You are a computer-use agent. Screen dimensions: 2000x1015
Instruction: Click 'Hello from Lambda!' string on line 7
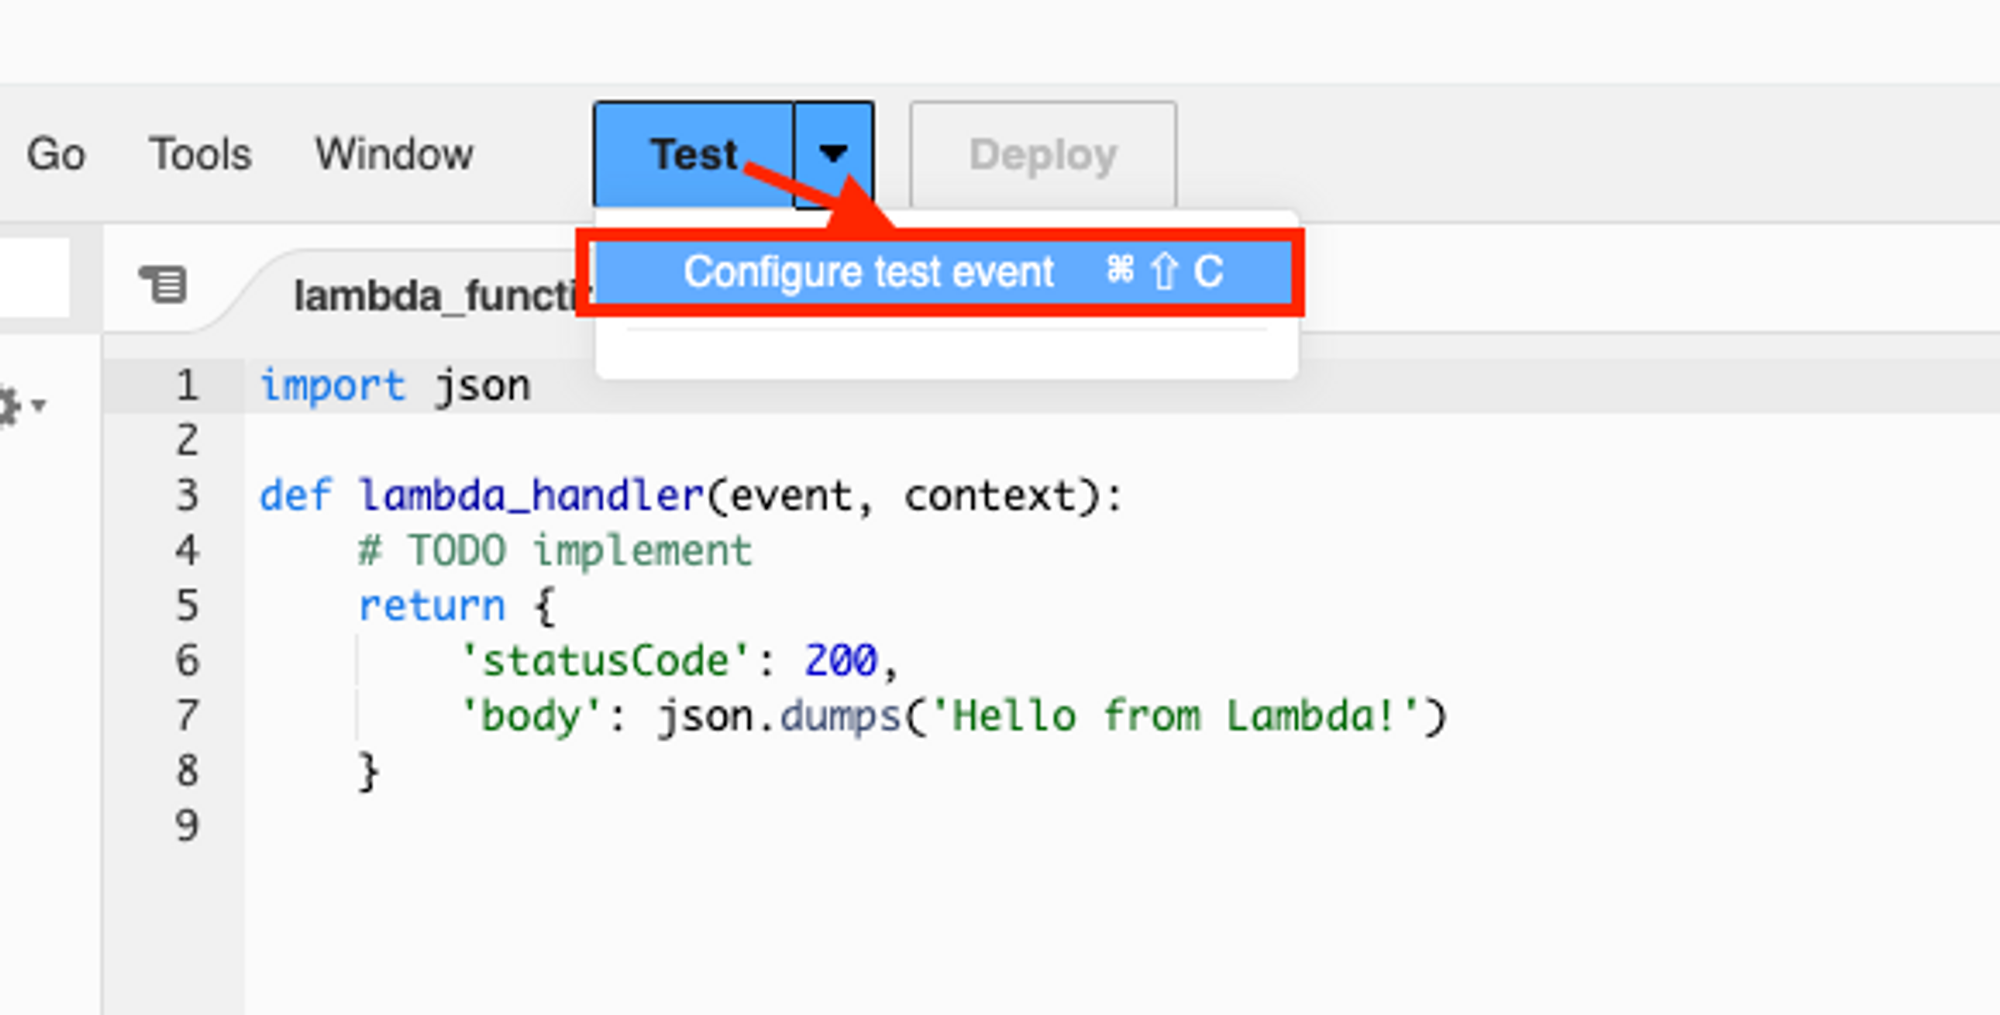click(x=1175, y=716)
